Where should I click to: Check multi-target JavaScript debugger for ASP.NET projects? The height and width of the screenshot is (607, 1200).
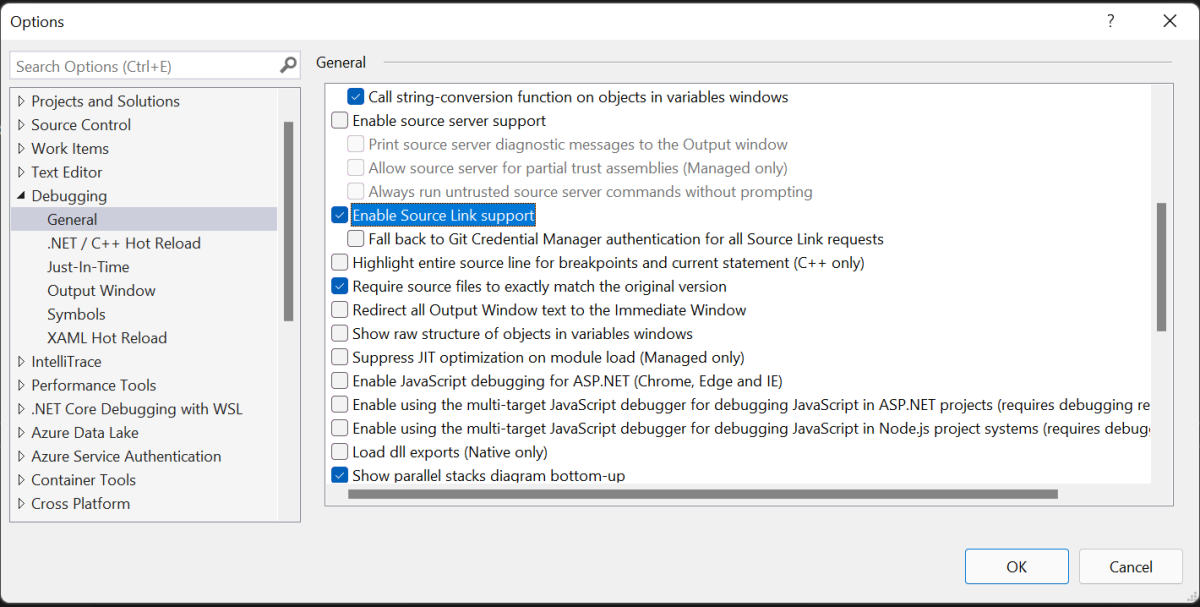pyautogui.click(x=340, y=405)
